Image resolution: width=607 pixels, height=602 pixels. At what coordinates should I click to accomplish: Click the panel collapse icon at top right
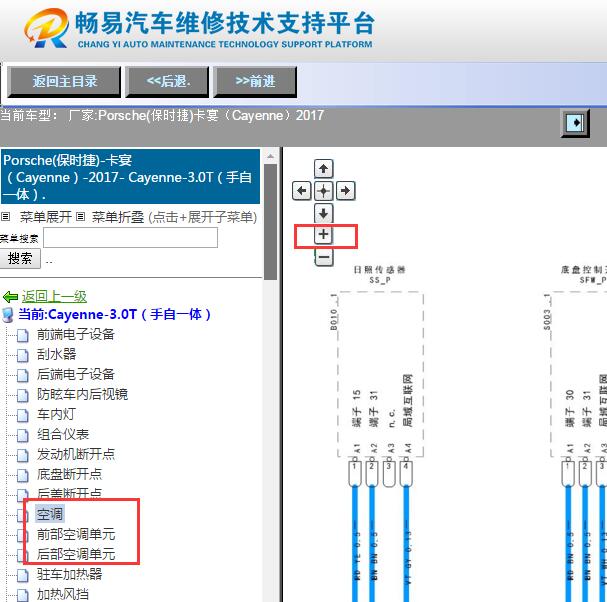[x=575, y=123]
